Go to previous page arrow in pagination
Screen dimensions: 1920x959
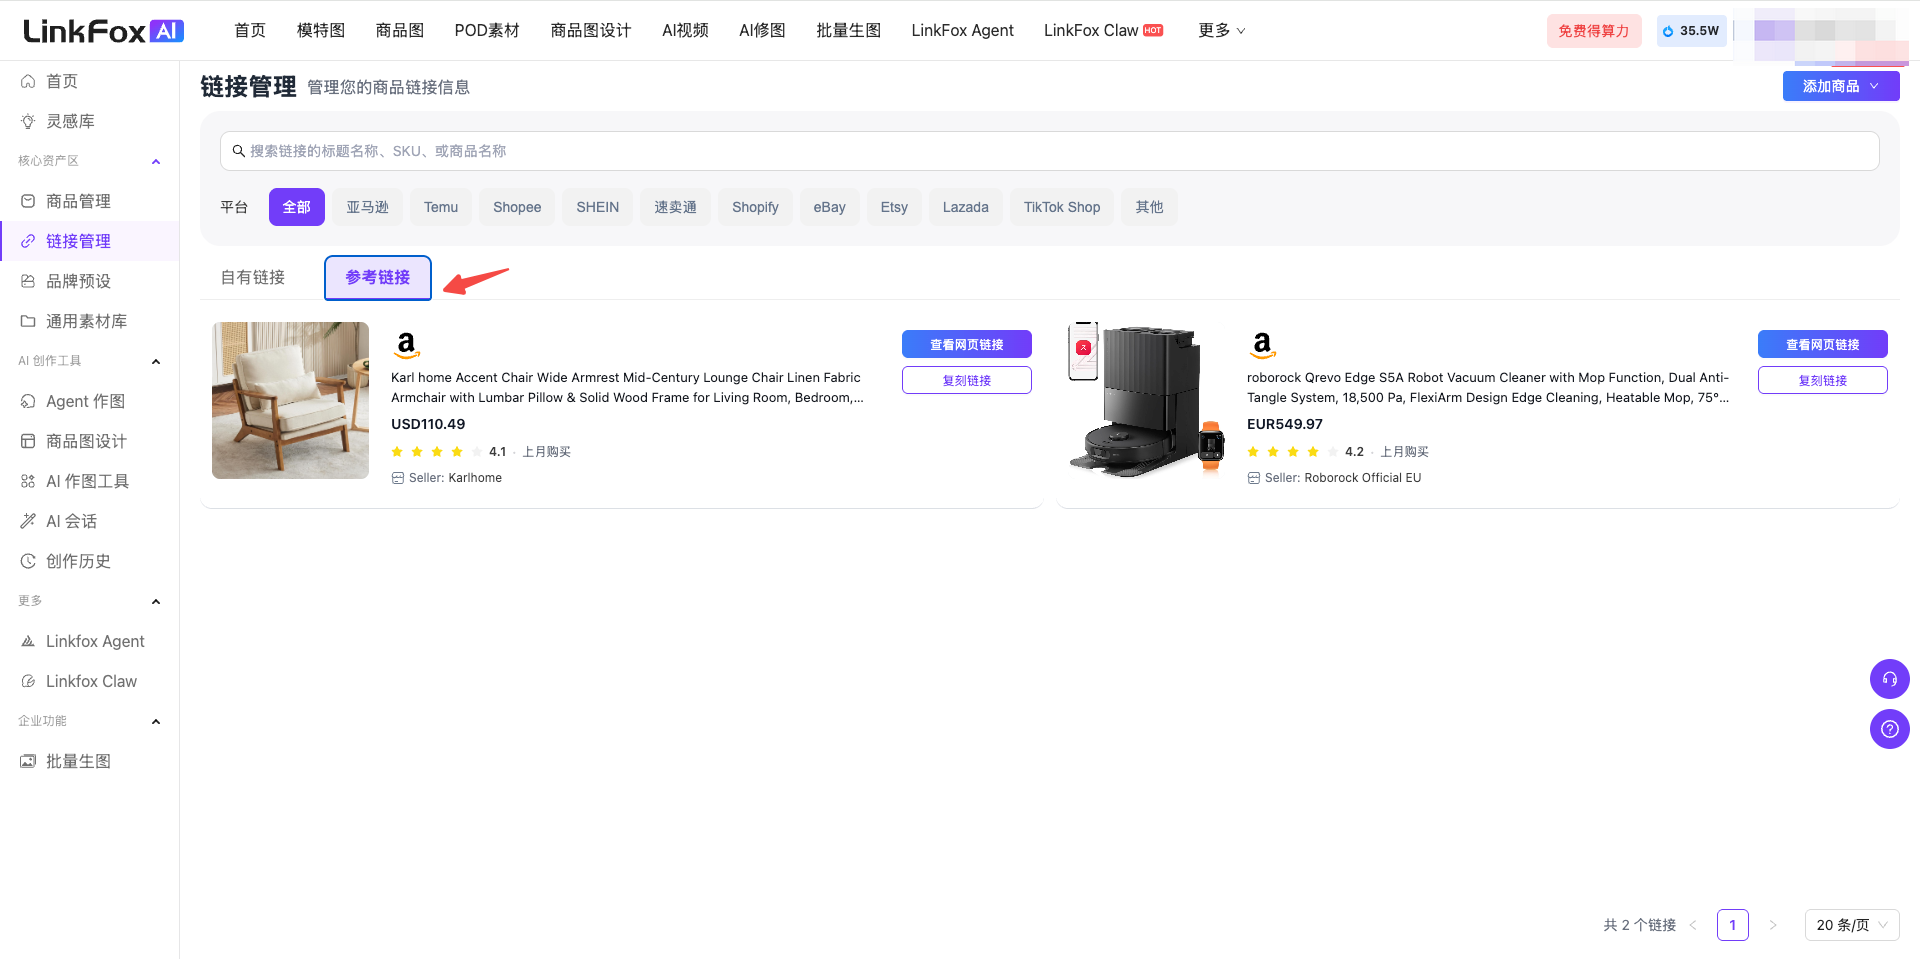[x=1693, y=925]
